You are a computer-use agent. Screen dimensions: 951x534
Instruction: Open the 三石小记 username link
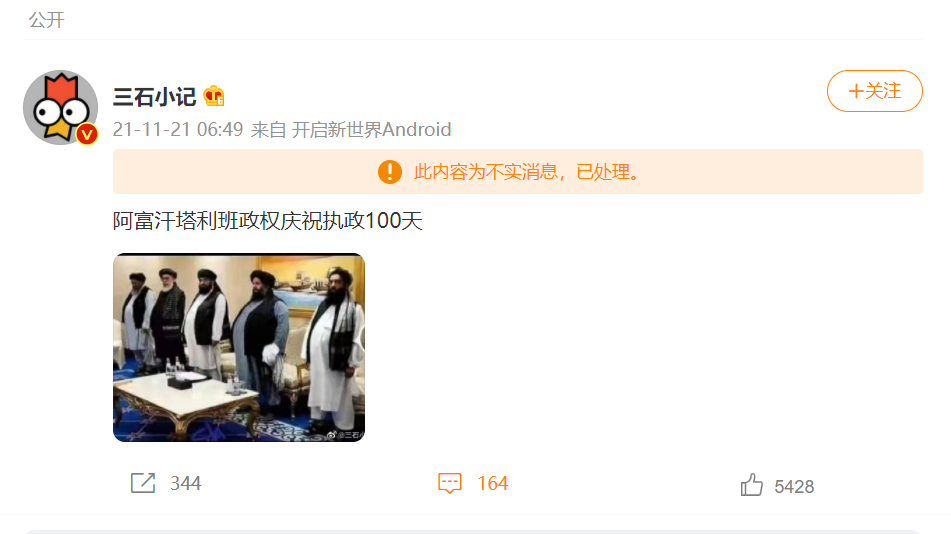pyautogui.click(x=155, y=97)
